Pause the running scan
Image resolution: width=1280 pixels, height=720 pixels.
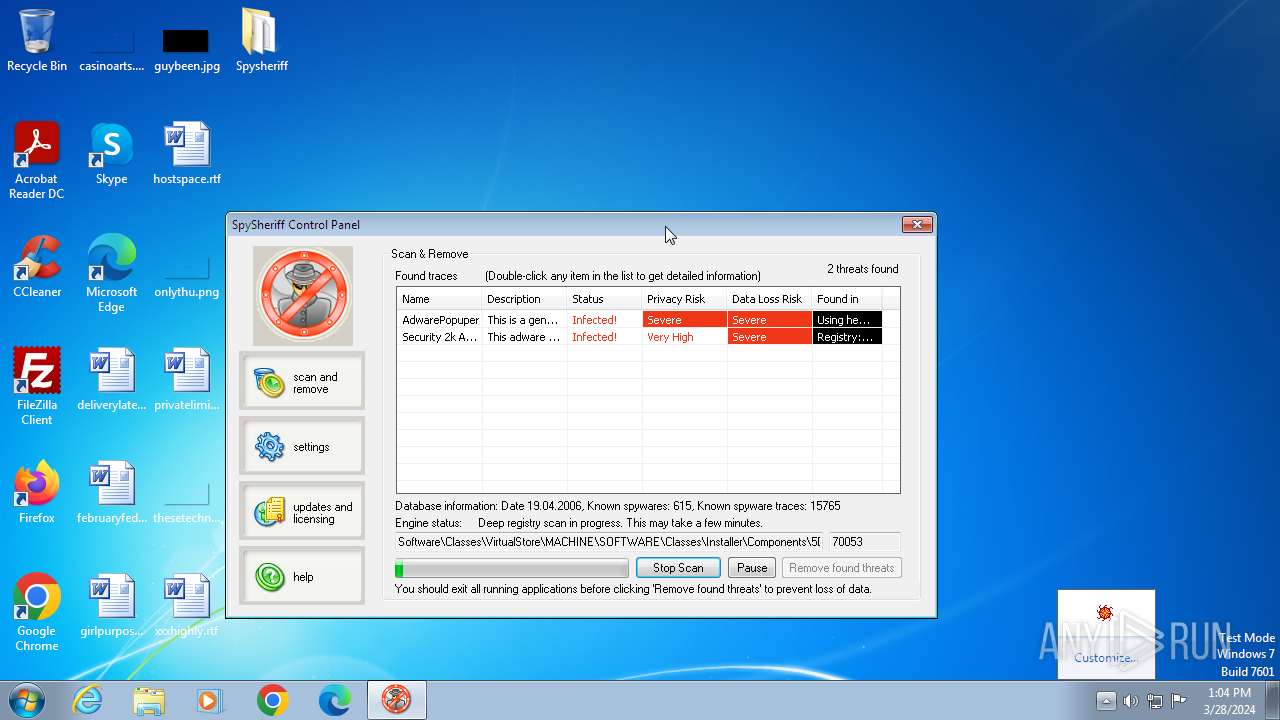[752, 568]
